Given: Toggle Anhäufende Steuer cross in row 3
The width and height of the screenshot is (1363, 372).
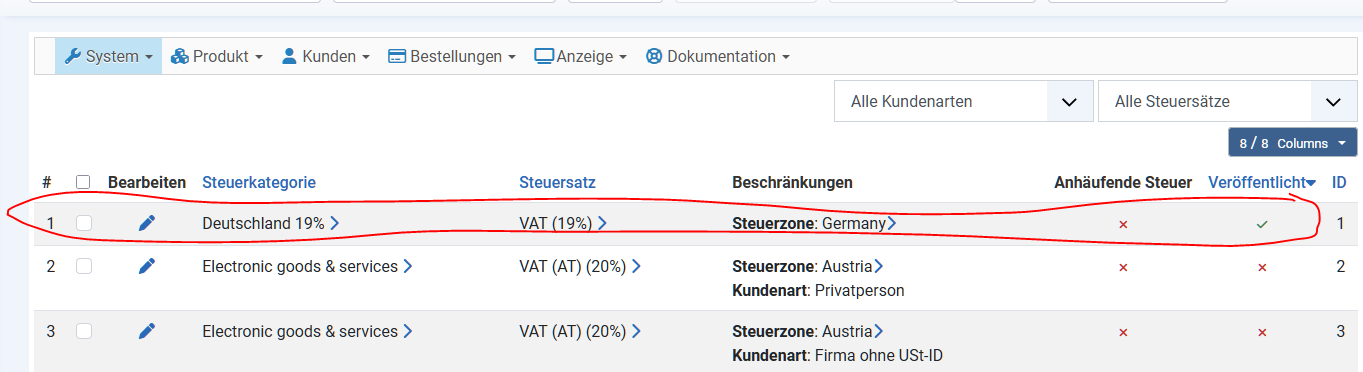Looking at the screenshot, I should click(x=1123, y=332).
